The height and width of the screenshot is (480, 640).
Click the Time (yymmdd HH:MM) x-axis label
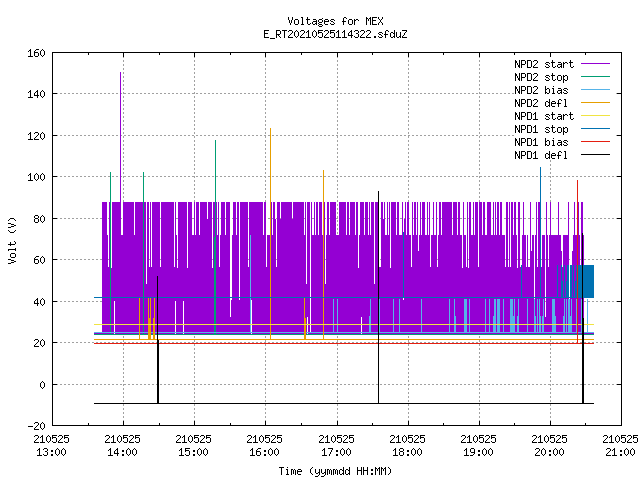point(335,471)
